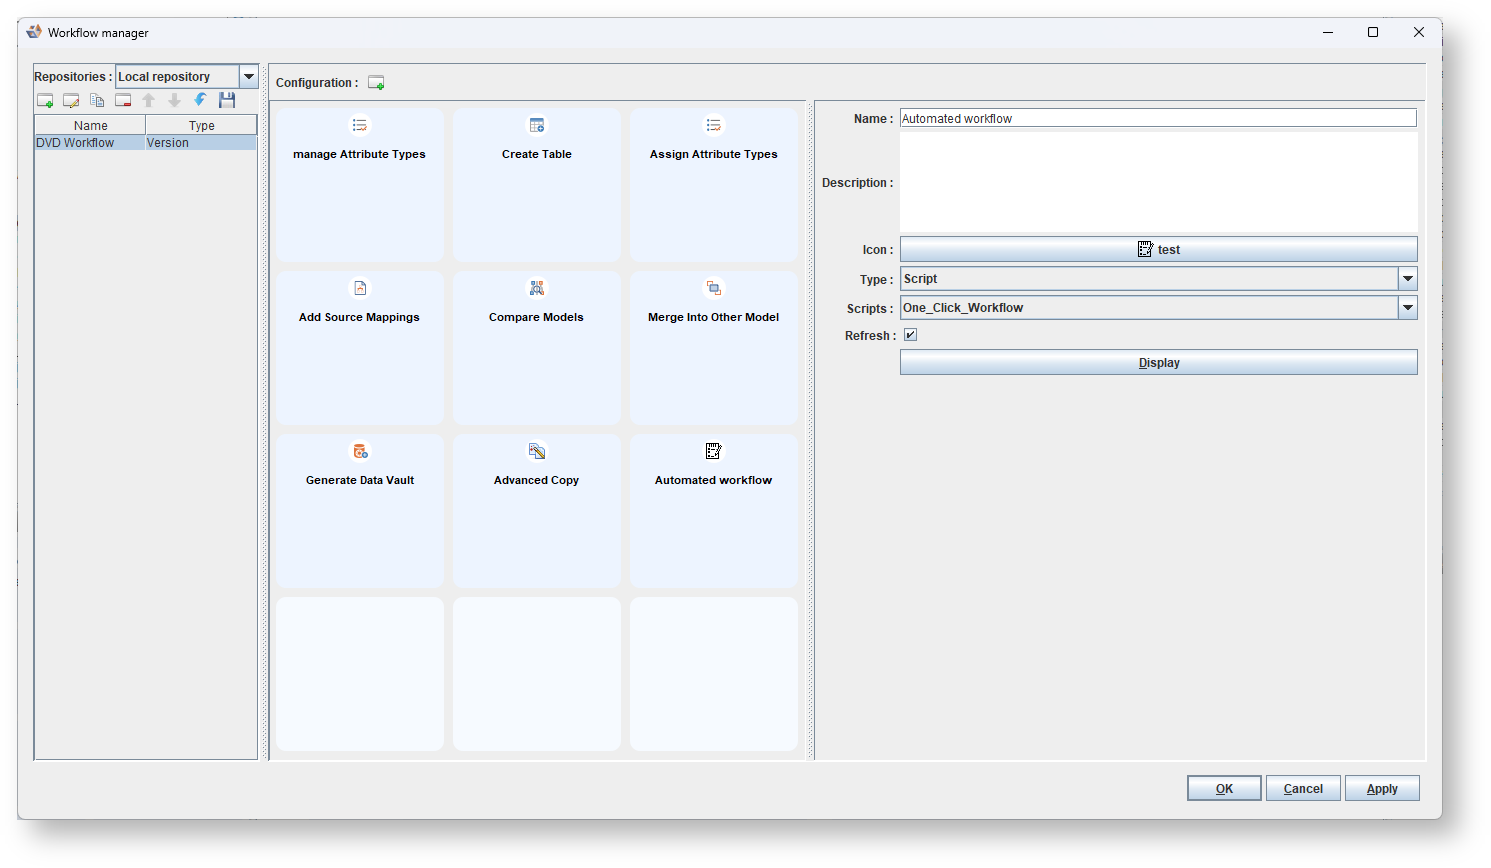
Task: Click the Display button
Action: click(x=1159, y=362)
